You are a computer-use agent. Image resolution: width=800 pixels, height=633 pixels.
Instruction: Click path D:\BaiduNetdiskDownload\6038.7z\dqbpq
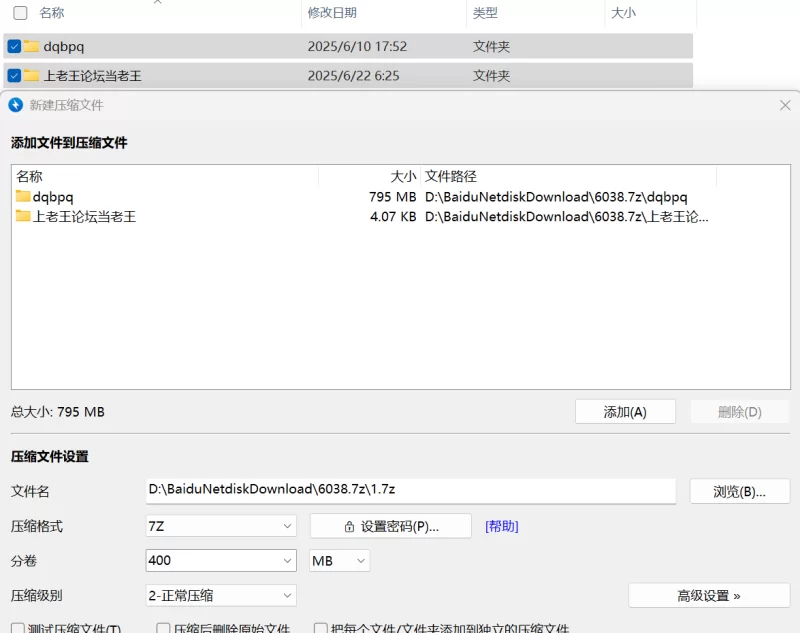[556, 197]
